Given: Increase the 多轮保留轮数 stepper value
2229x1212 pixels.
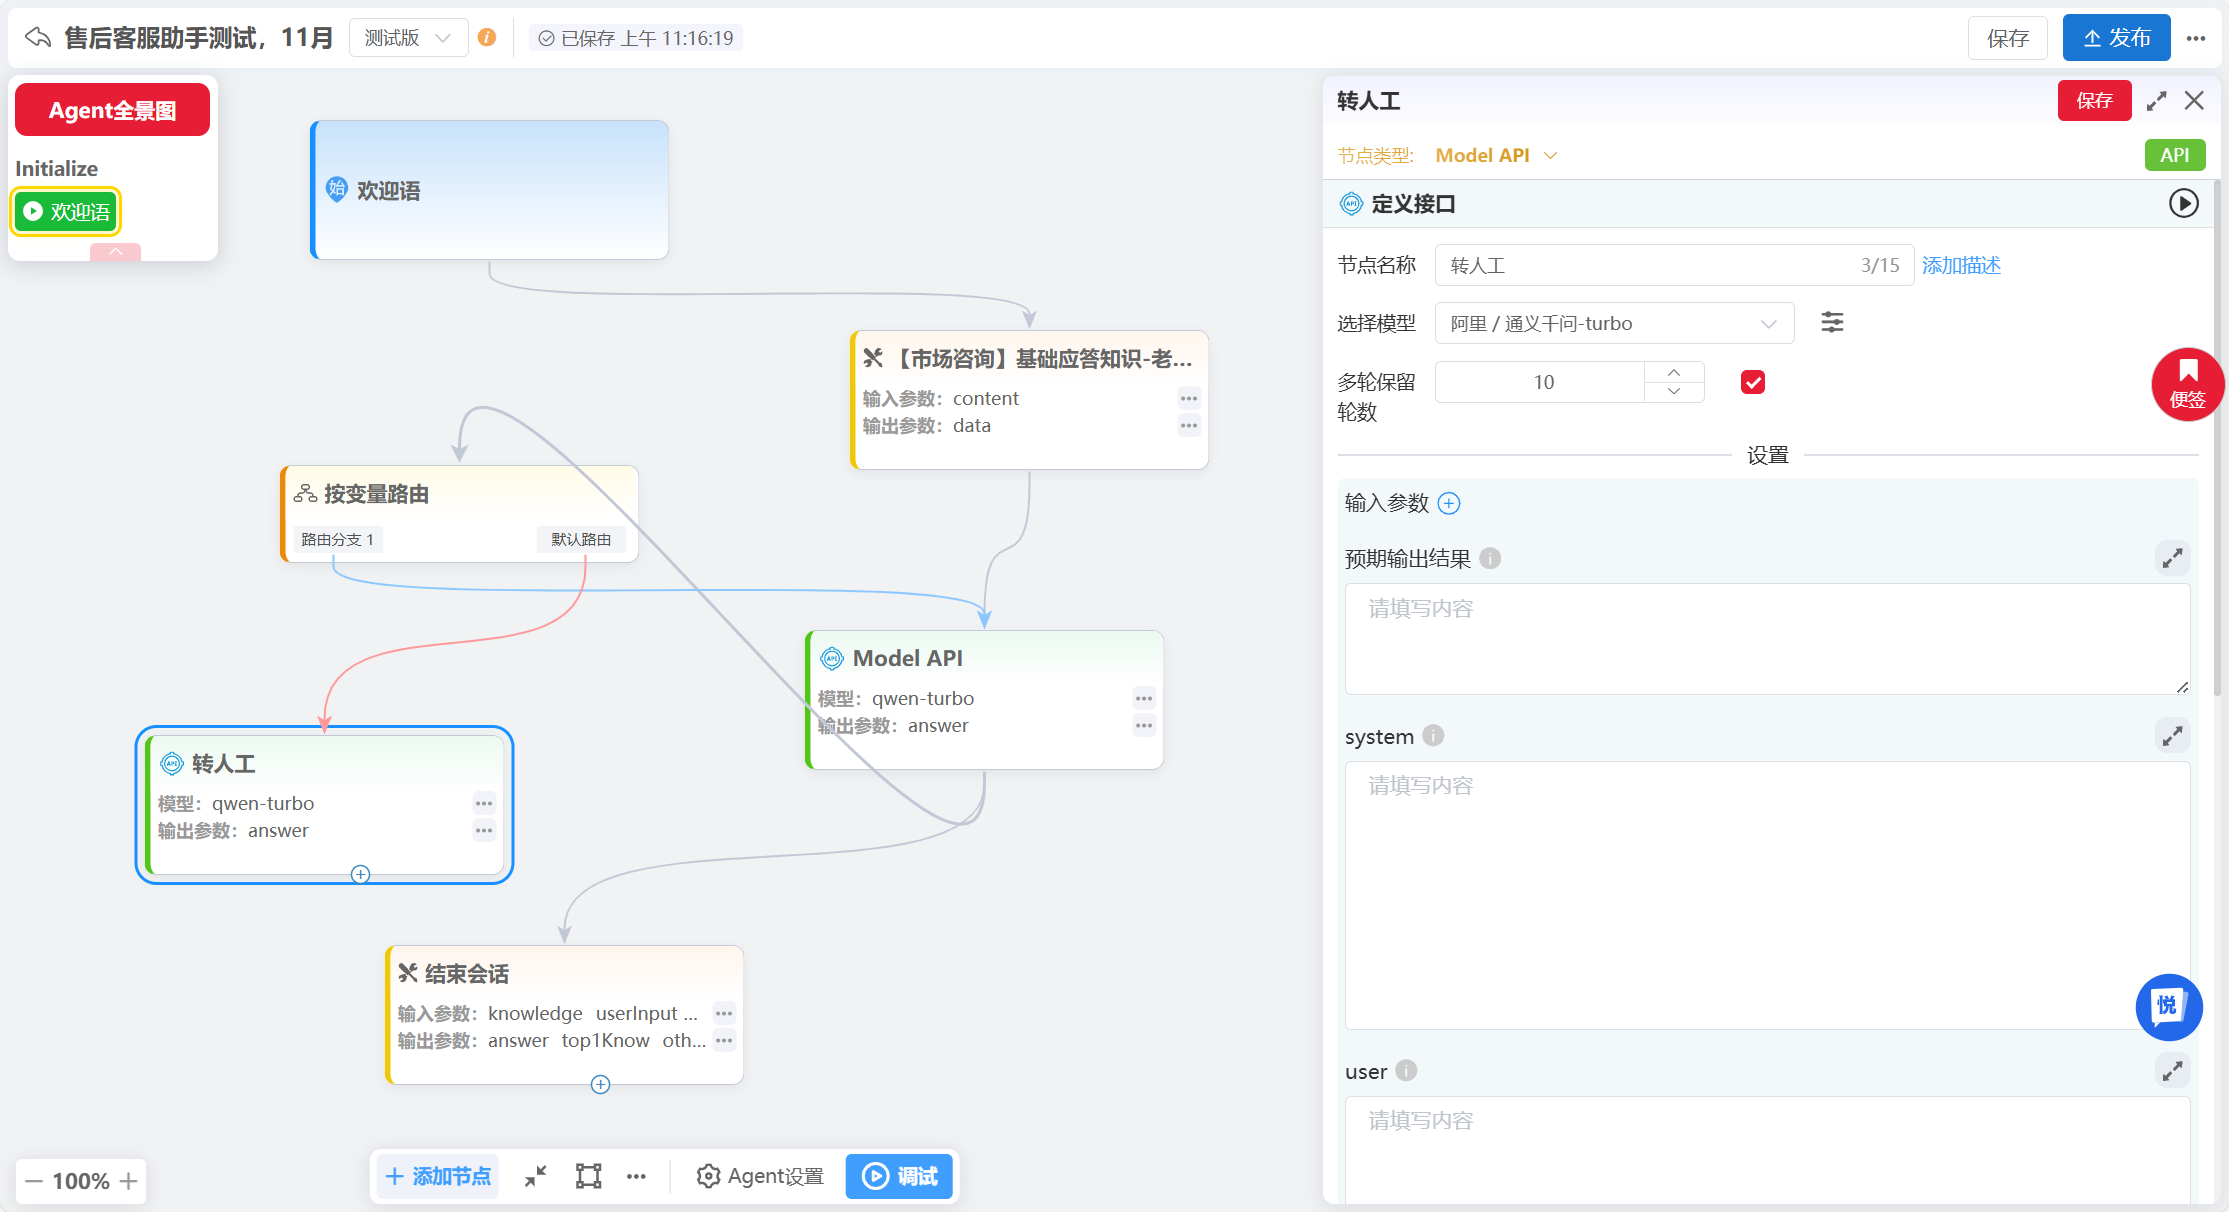Looking at the screenshot, I should (x=1674, y=372).
